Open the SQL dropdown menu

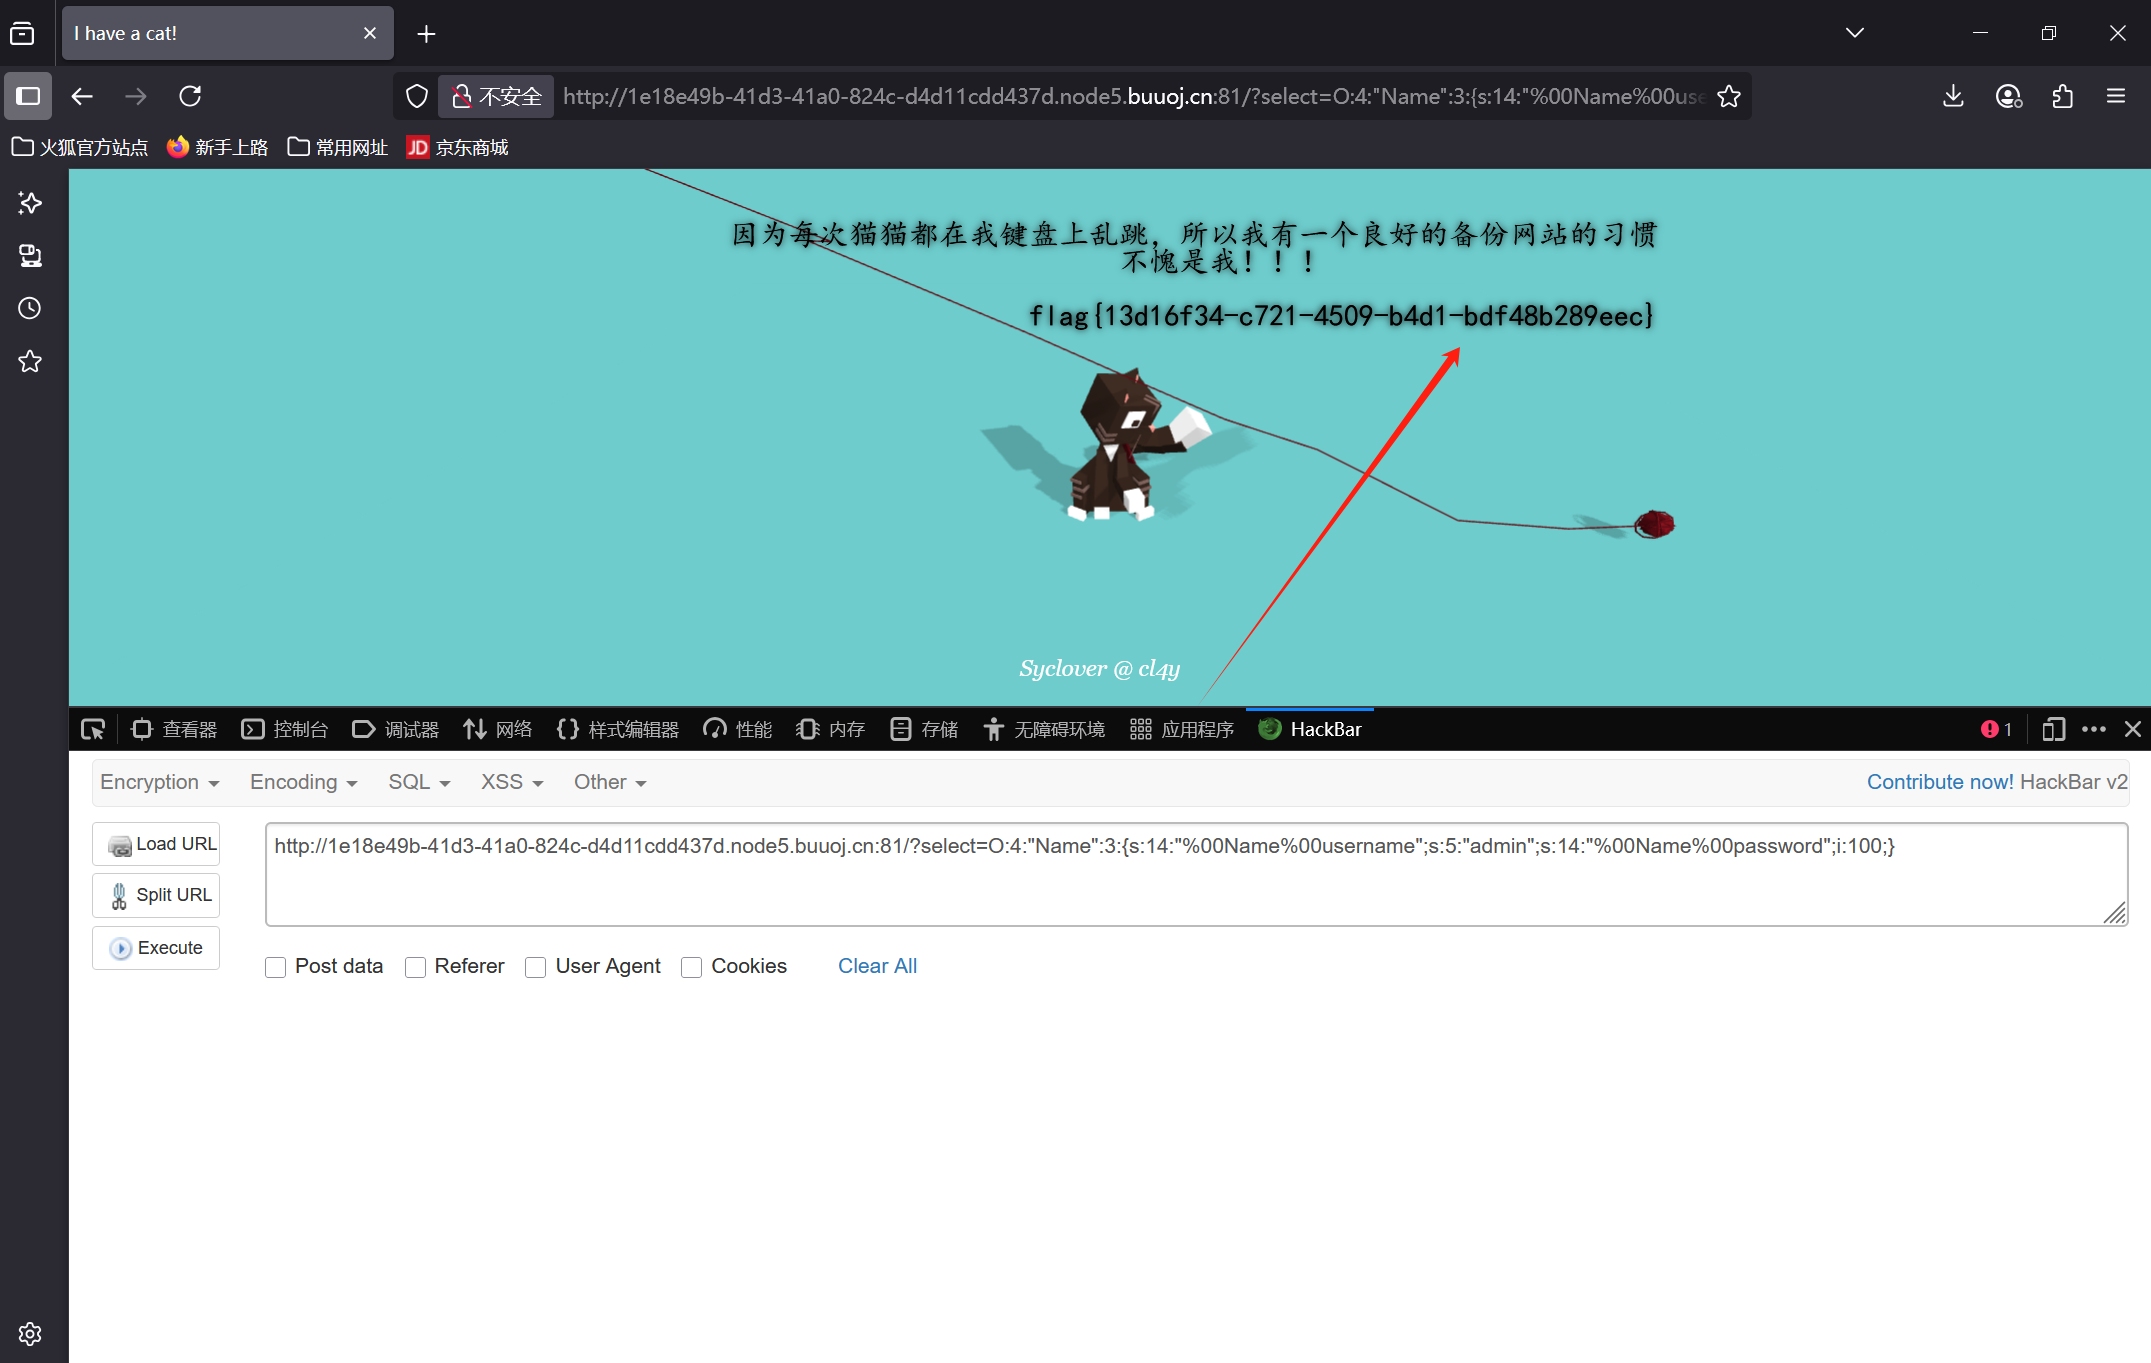(x=419, y=782)
